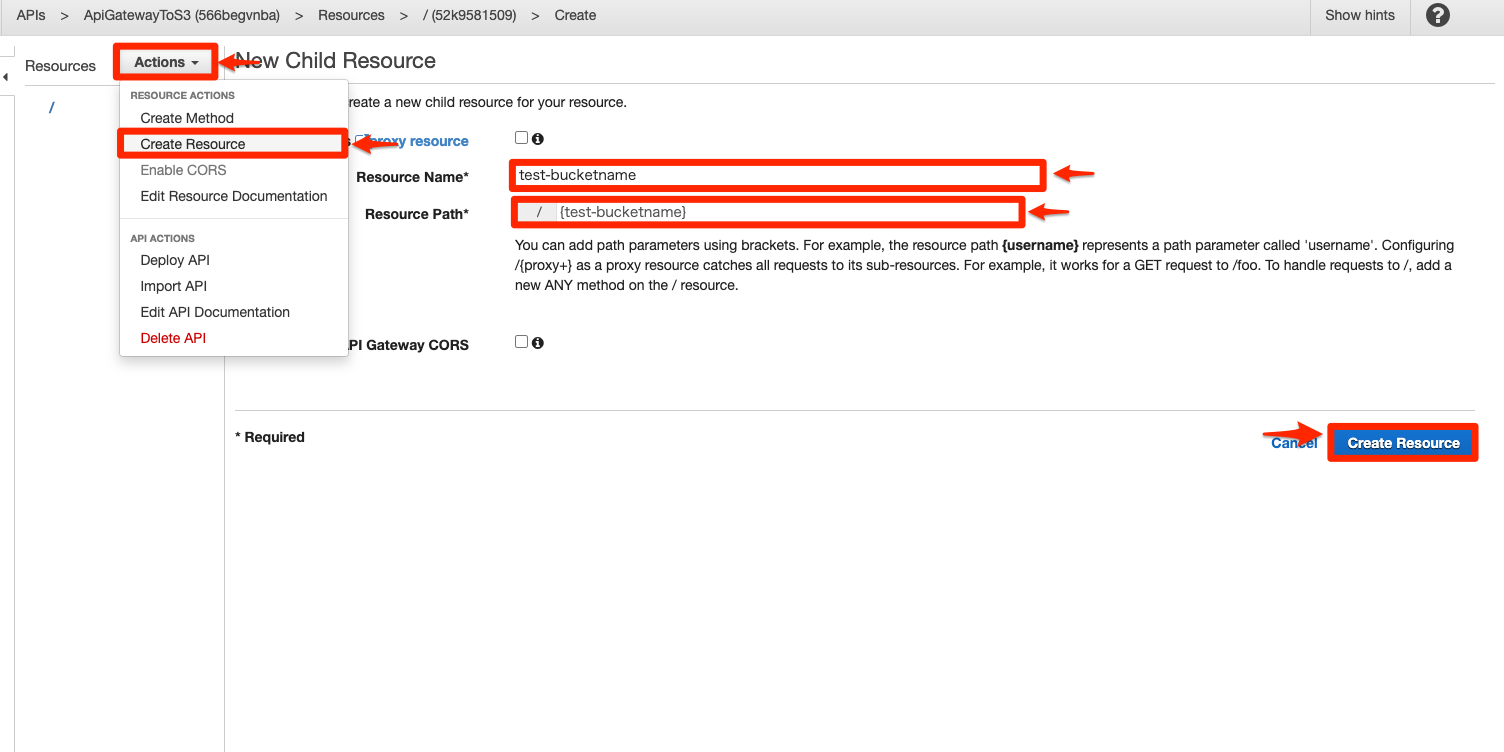
Task: Select Create Resource from the Actions menu
Action: click(x=191, y=143)
